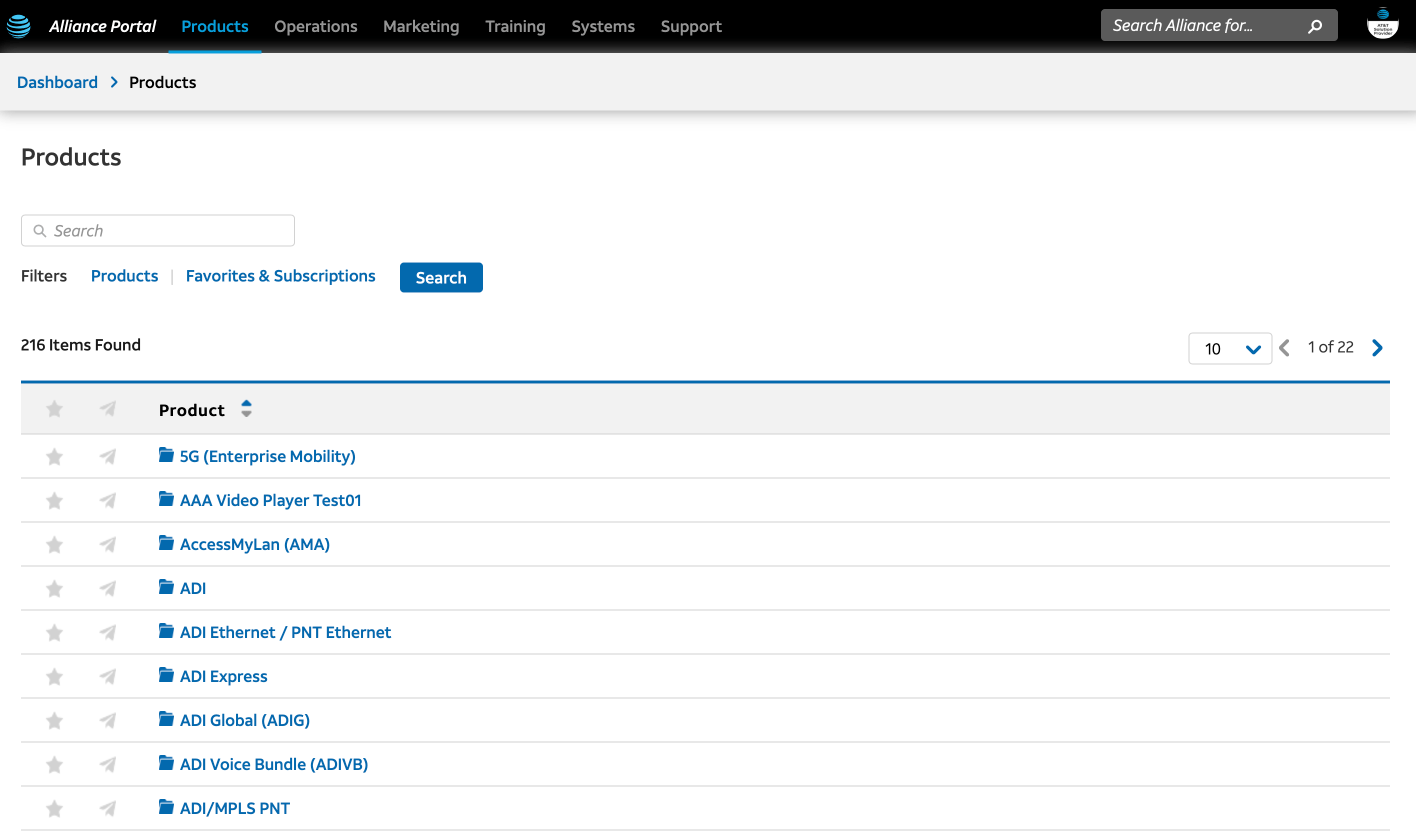Click the subscribe icon in the AccessMyLan (AMA) row

(x=108, y=545)
